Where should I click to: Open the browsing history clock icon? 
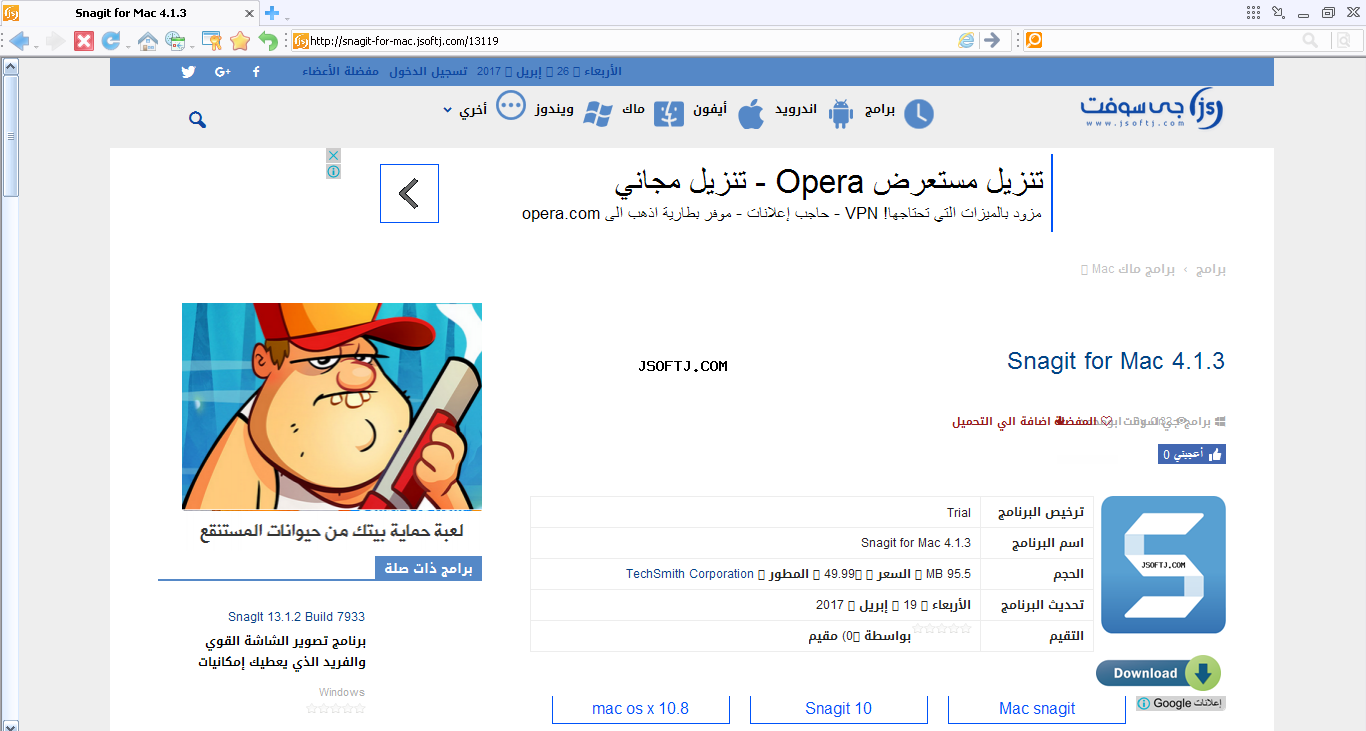point(175,41)
